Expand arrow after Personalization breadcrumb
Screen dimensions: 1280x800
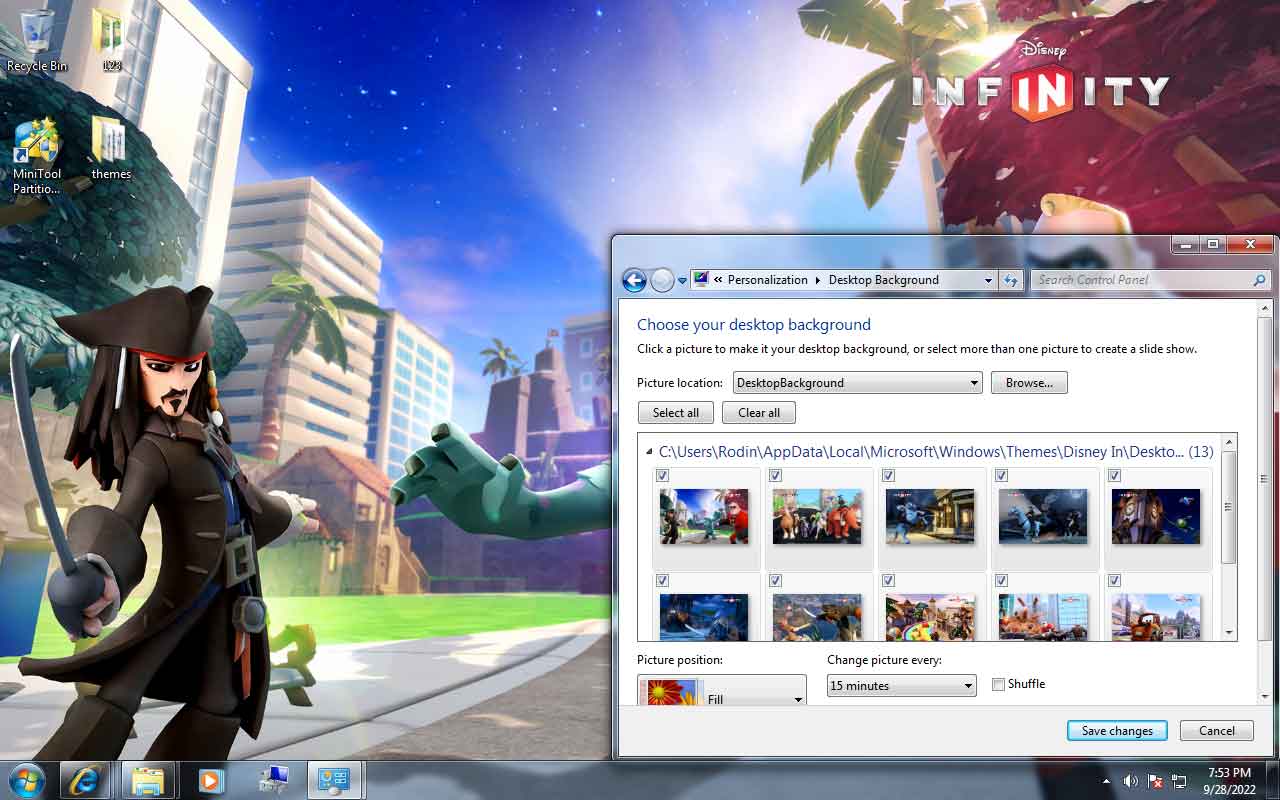[818, 280]
